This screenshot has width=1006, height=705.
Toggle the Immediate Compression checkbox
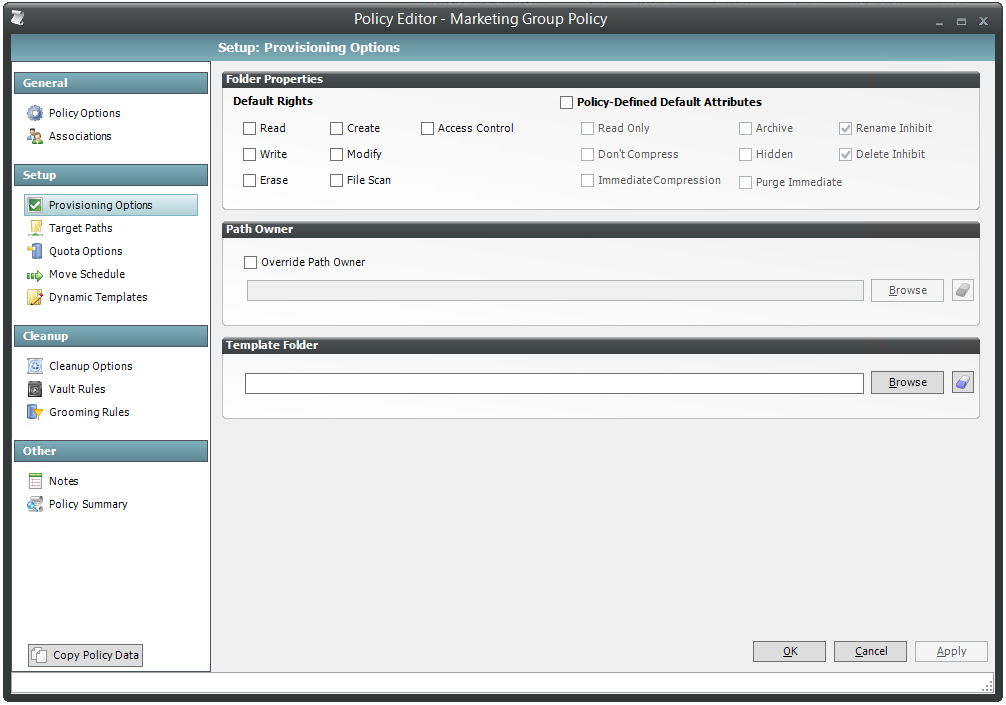pos(587,181)
